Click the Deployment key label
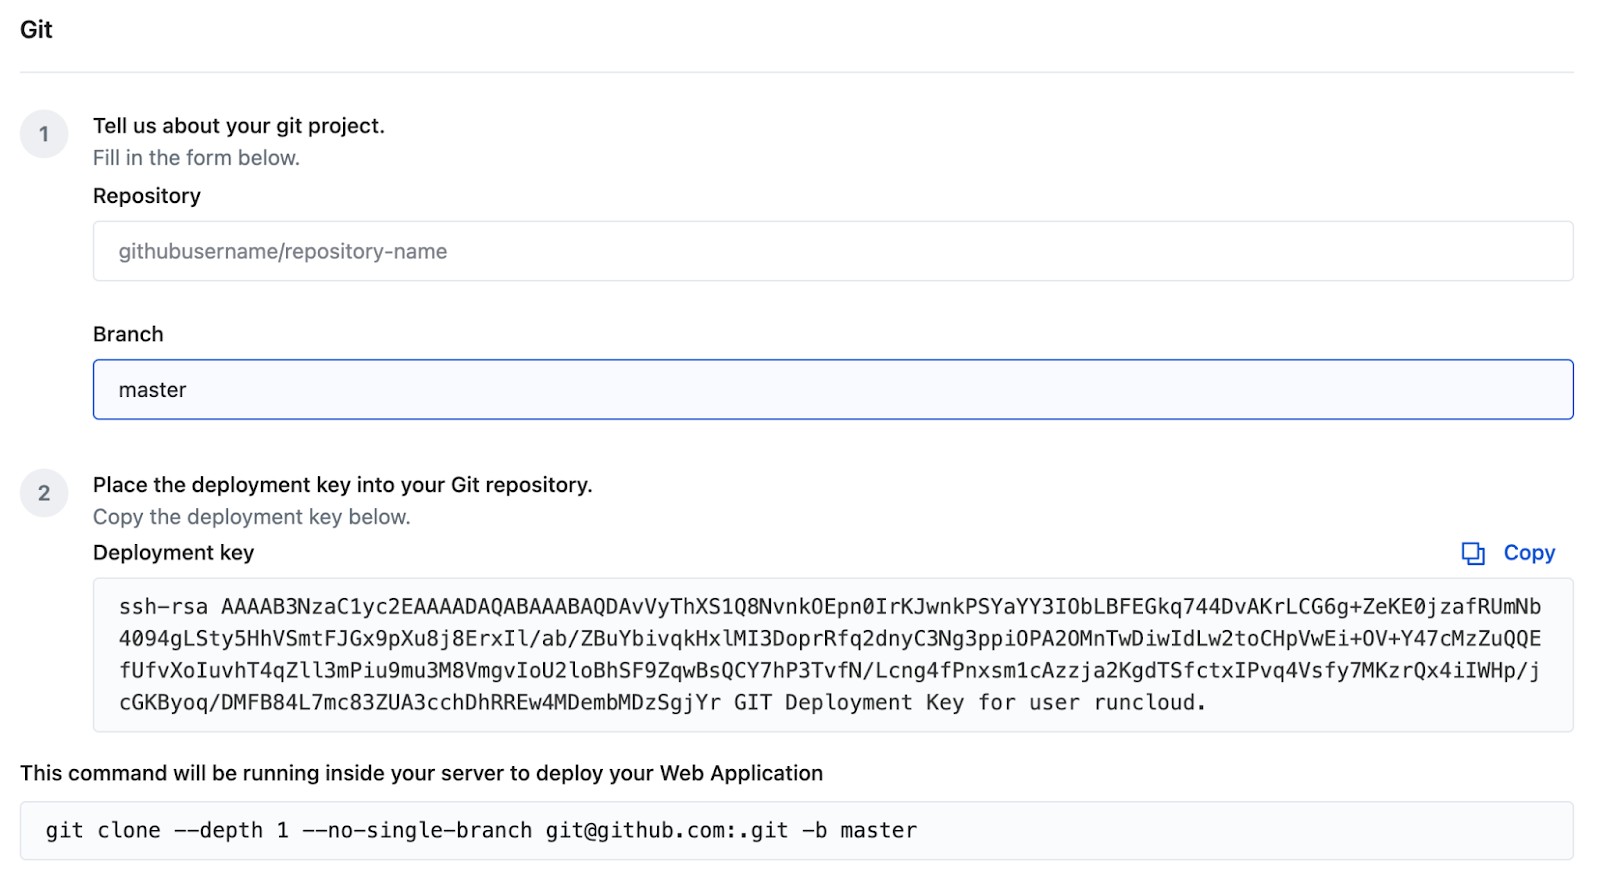 coord(174,553)
